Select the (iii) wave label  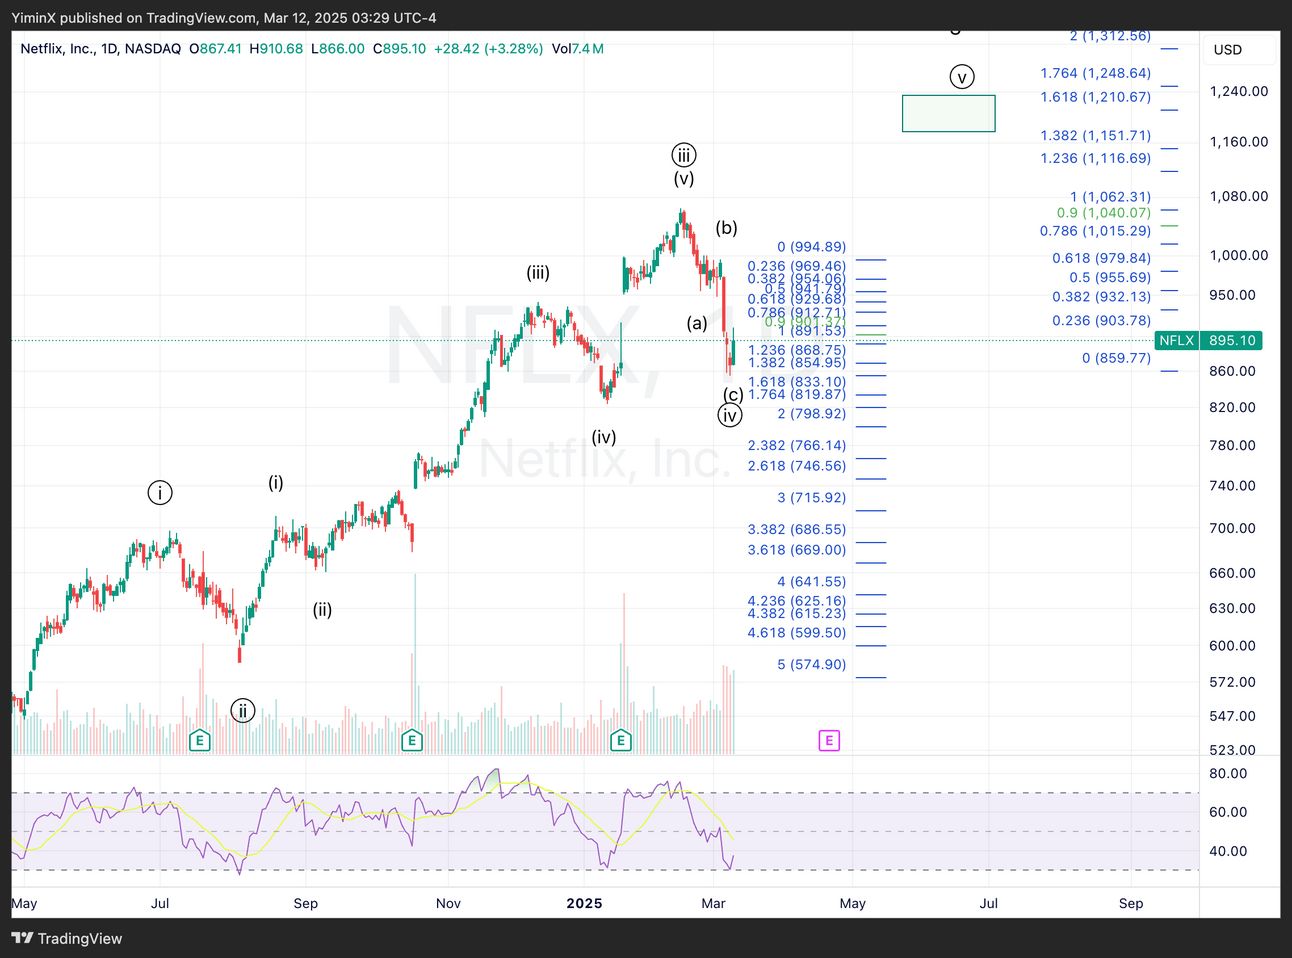pyautogui.click(x=538, y=273)
